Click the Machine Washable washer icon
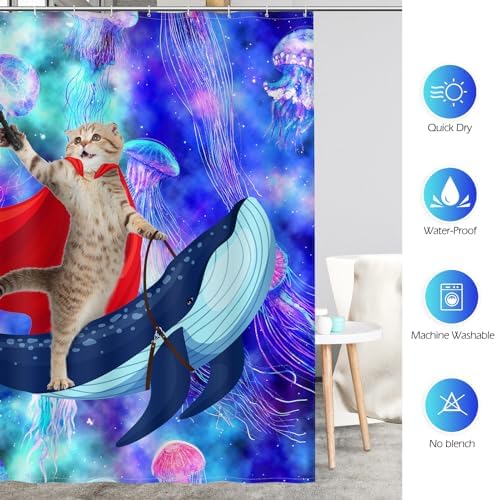Viewport: 497px width, 500px height. [x=452, y=297]
